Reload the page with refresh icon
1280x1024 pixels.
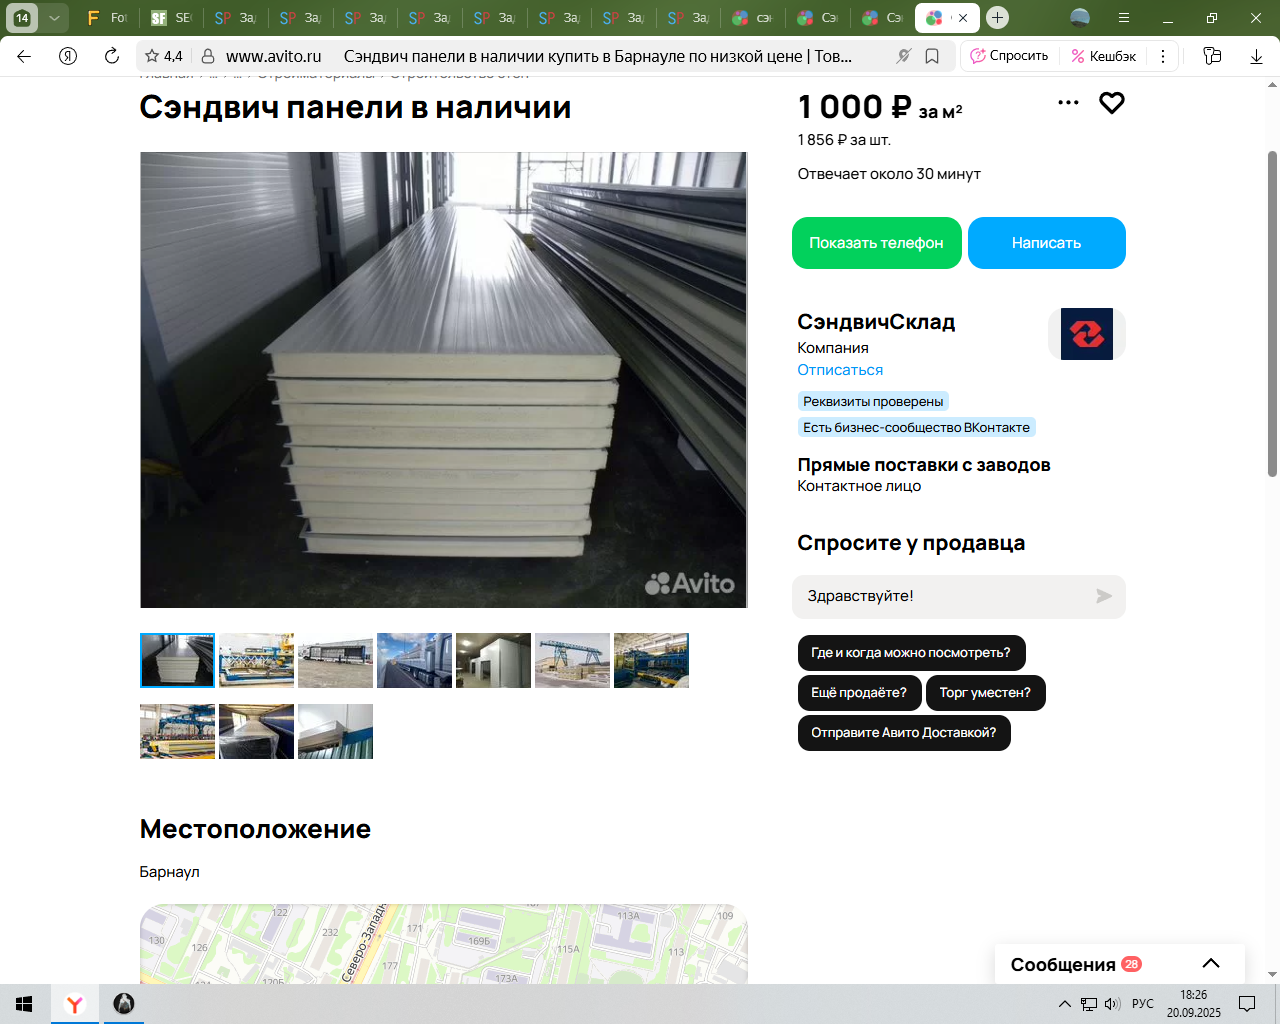coord(112,56)
